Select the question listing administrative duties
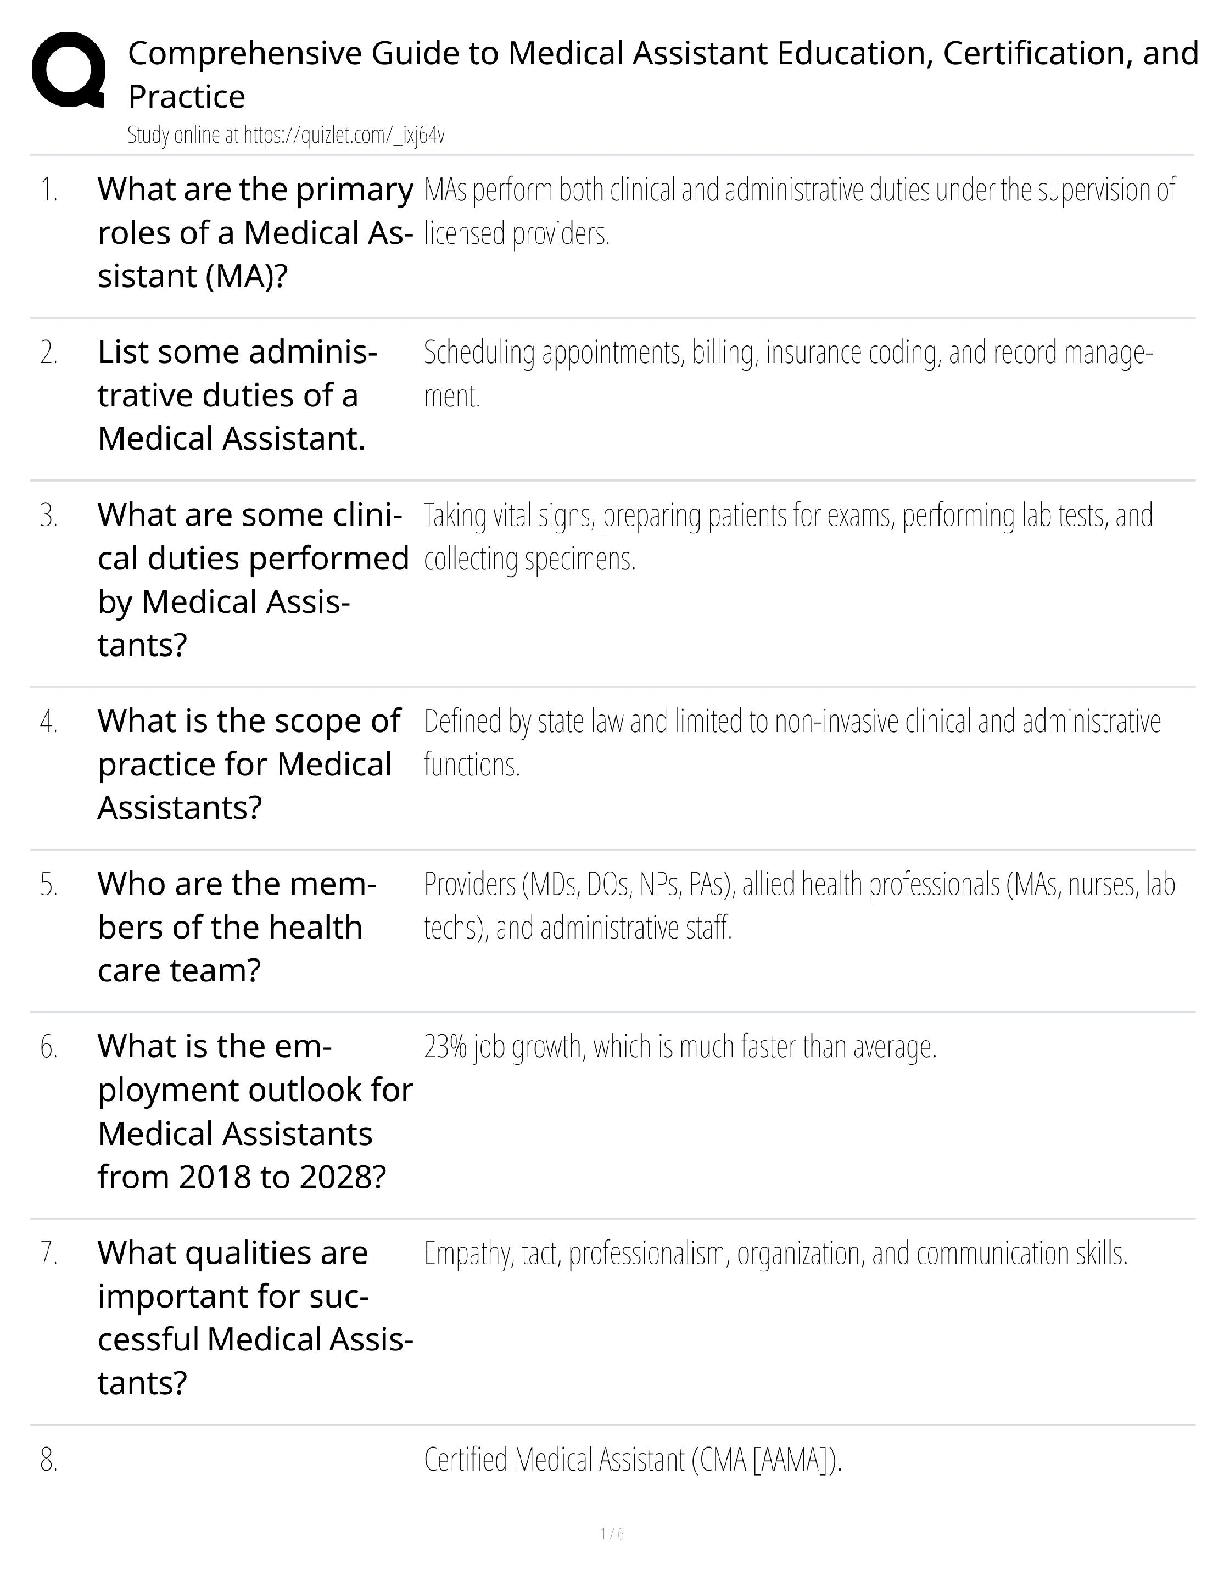 coord(237,395)
